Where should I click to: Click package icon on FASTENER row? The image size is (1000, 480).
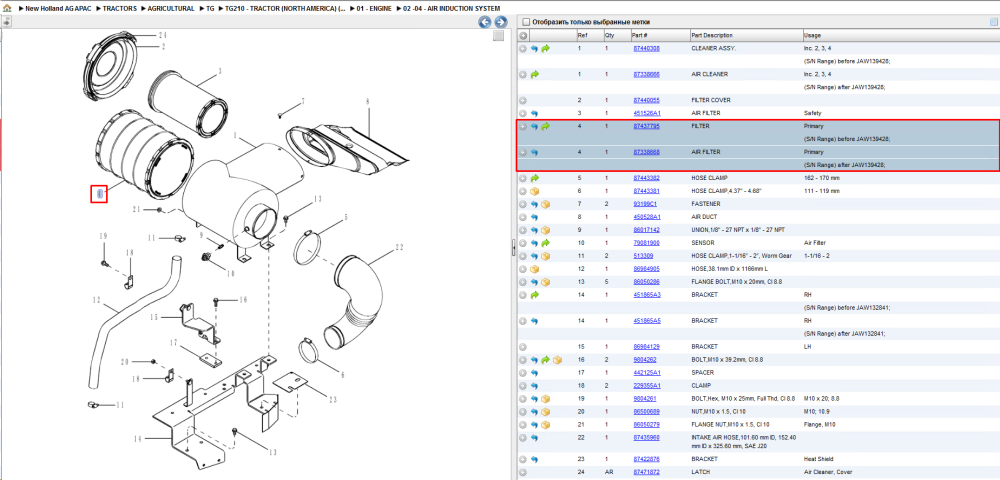coord(546,204)
